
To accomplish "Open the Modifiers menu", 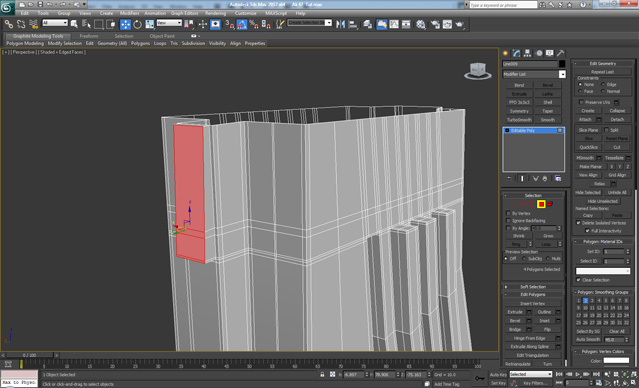I will pyautogui.click(x=130, y=13).
